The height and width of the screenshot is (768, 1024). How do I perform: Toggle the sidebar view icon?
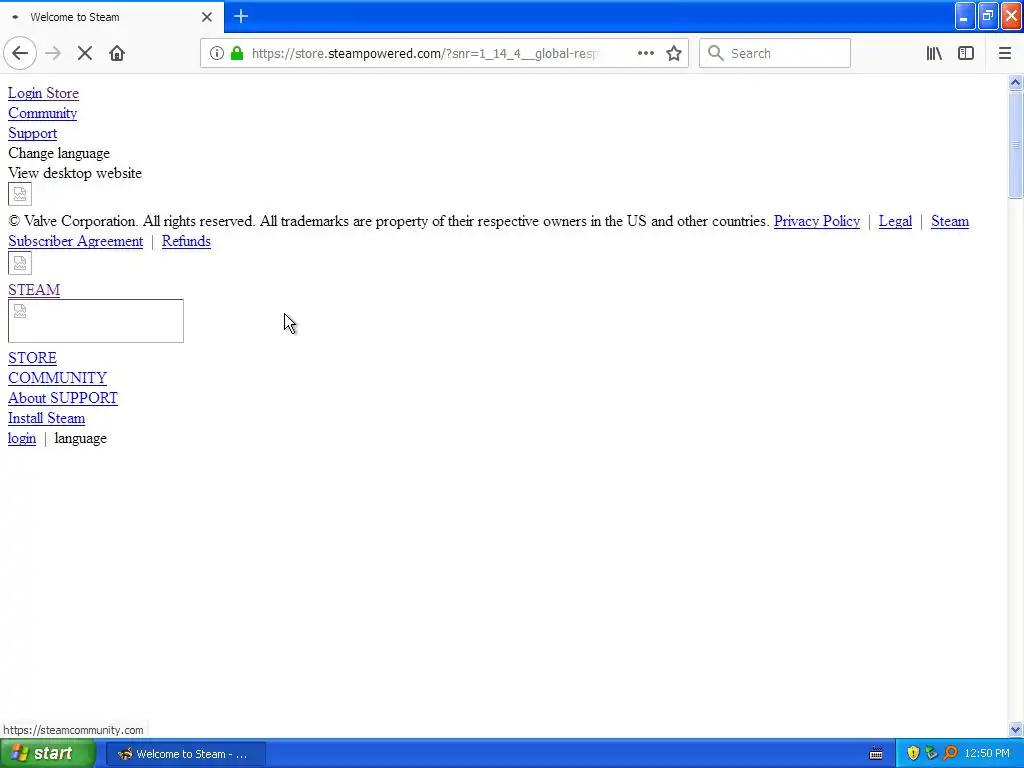click(966, 54)
